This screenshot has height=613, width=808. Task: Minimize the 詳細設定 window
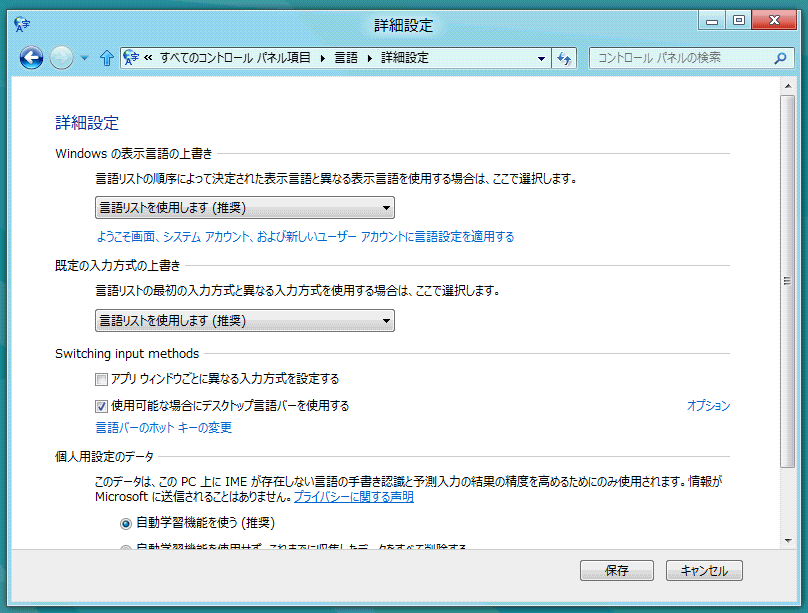point(712,21)
